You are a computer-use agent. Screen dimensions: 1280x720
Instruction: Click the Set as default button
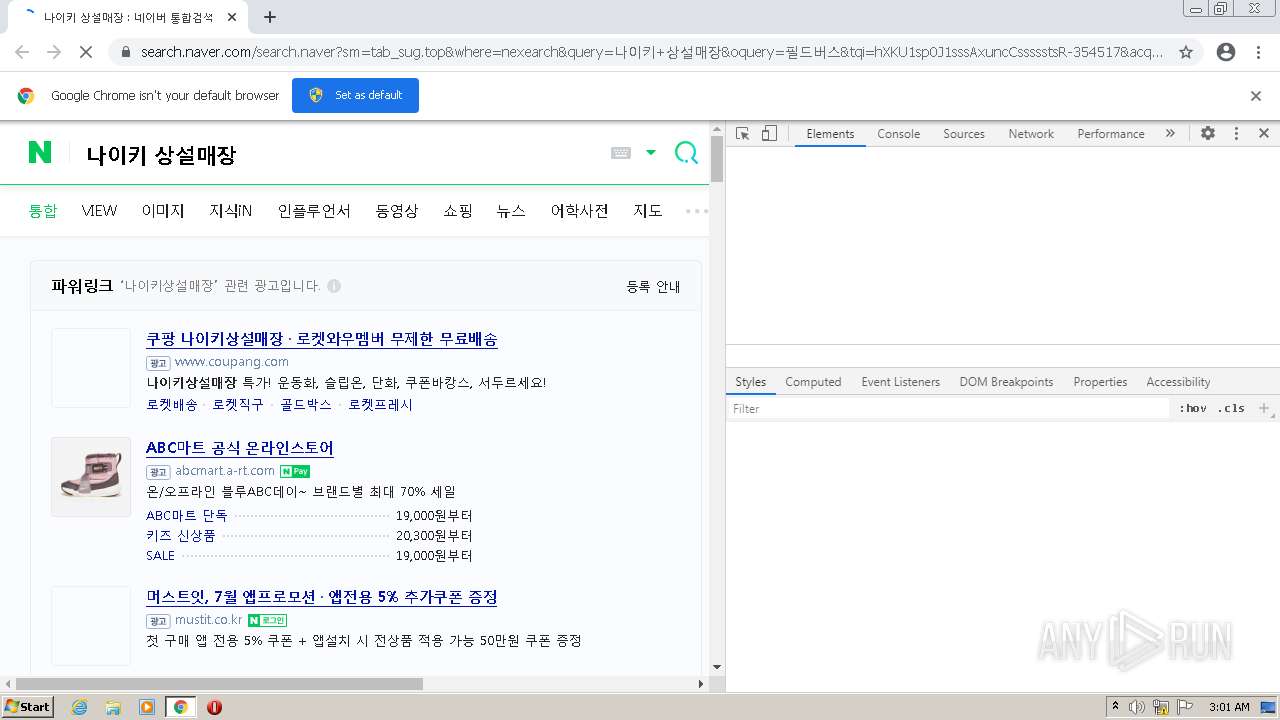tap(355, 95)
